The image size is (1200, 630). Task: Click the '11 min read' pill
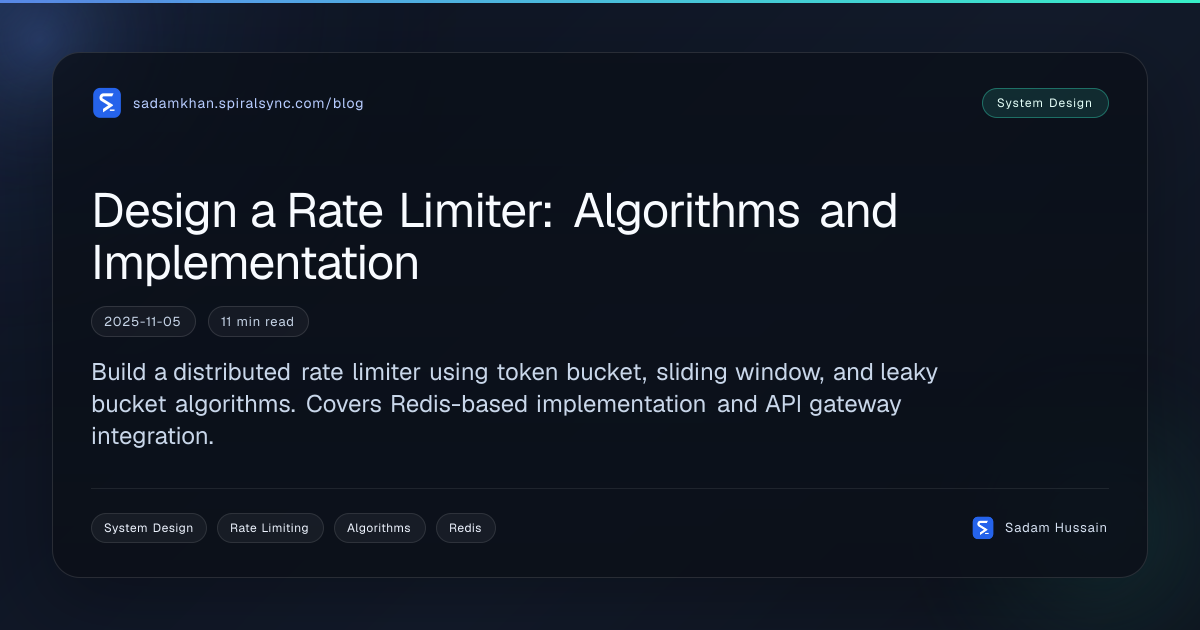pyautogui.click(x=258, y=322)
